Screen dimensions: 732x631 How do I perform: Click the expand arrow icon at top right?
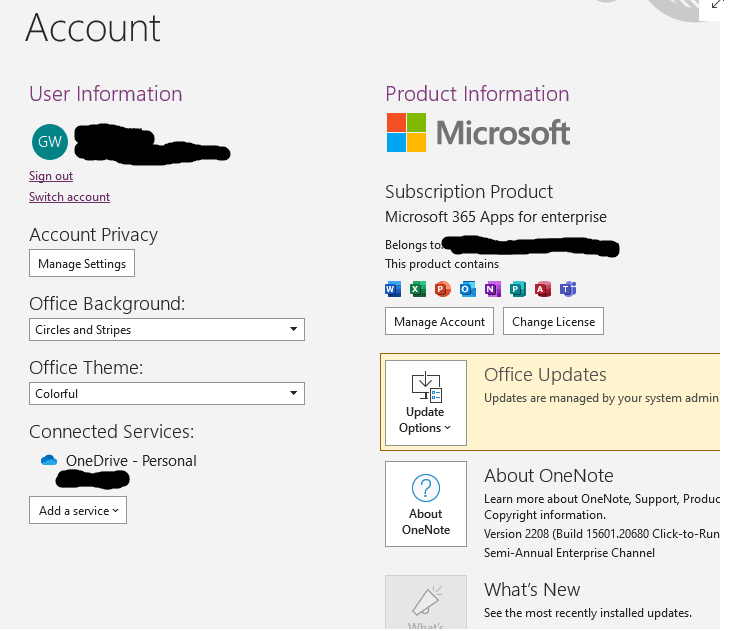pyautogui.click(x=717, y=5)
